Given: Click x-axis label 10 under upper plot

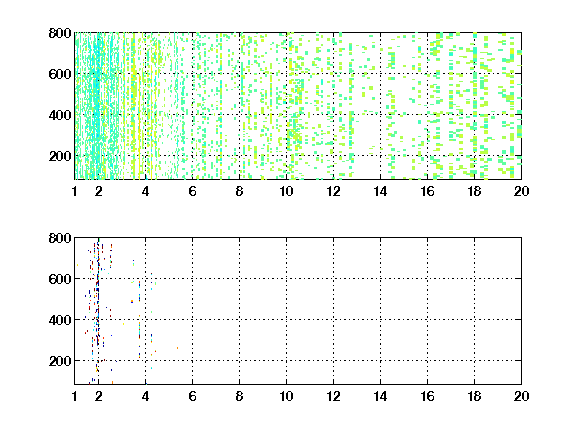Looking at the screenshot, I should (x=286, y=191).
